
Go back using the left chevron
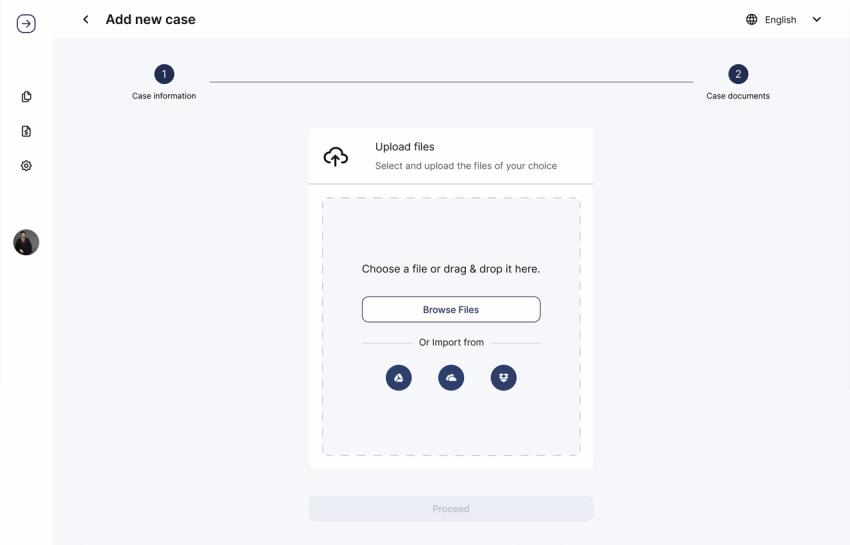click(86, 20)
